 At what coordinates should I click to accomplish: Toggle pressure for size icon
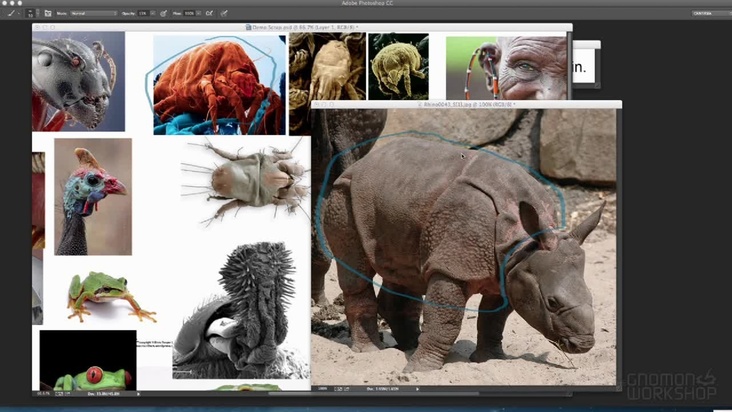pos(224,14)
